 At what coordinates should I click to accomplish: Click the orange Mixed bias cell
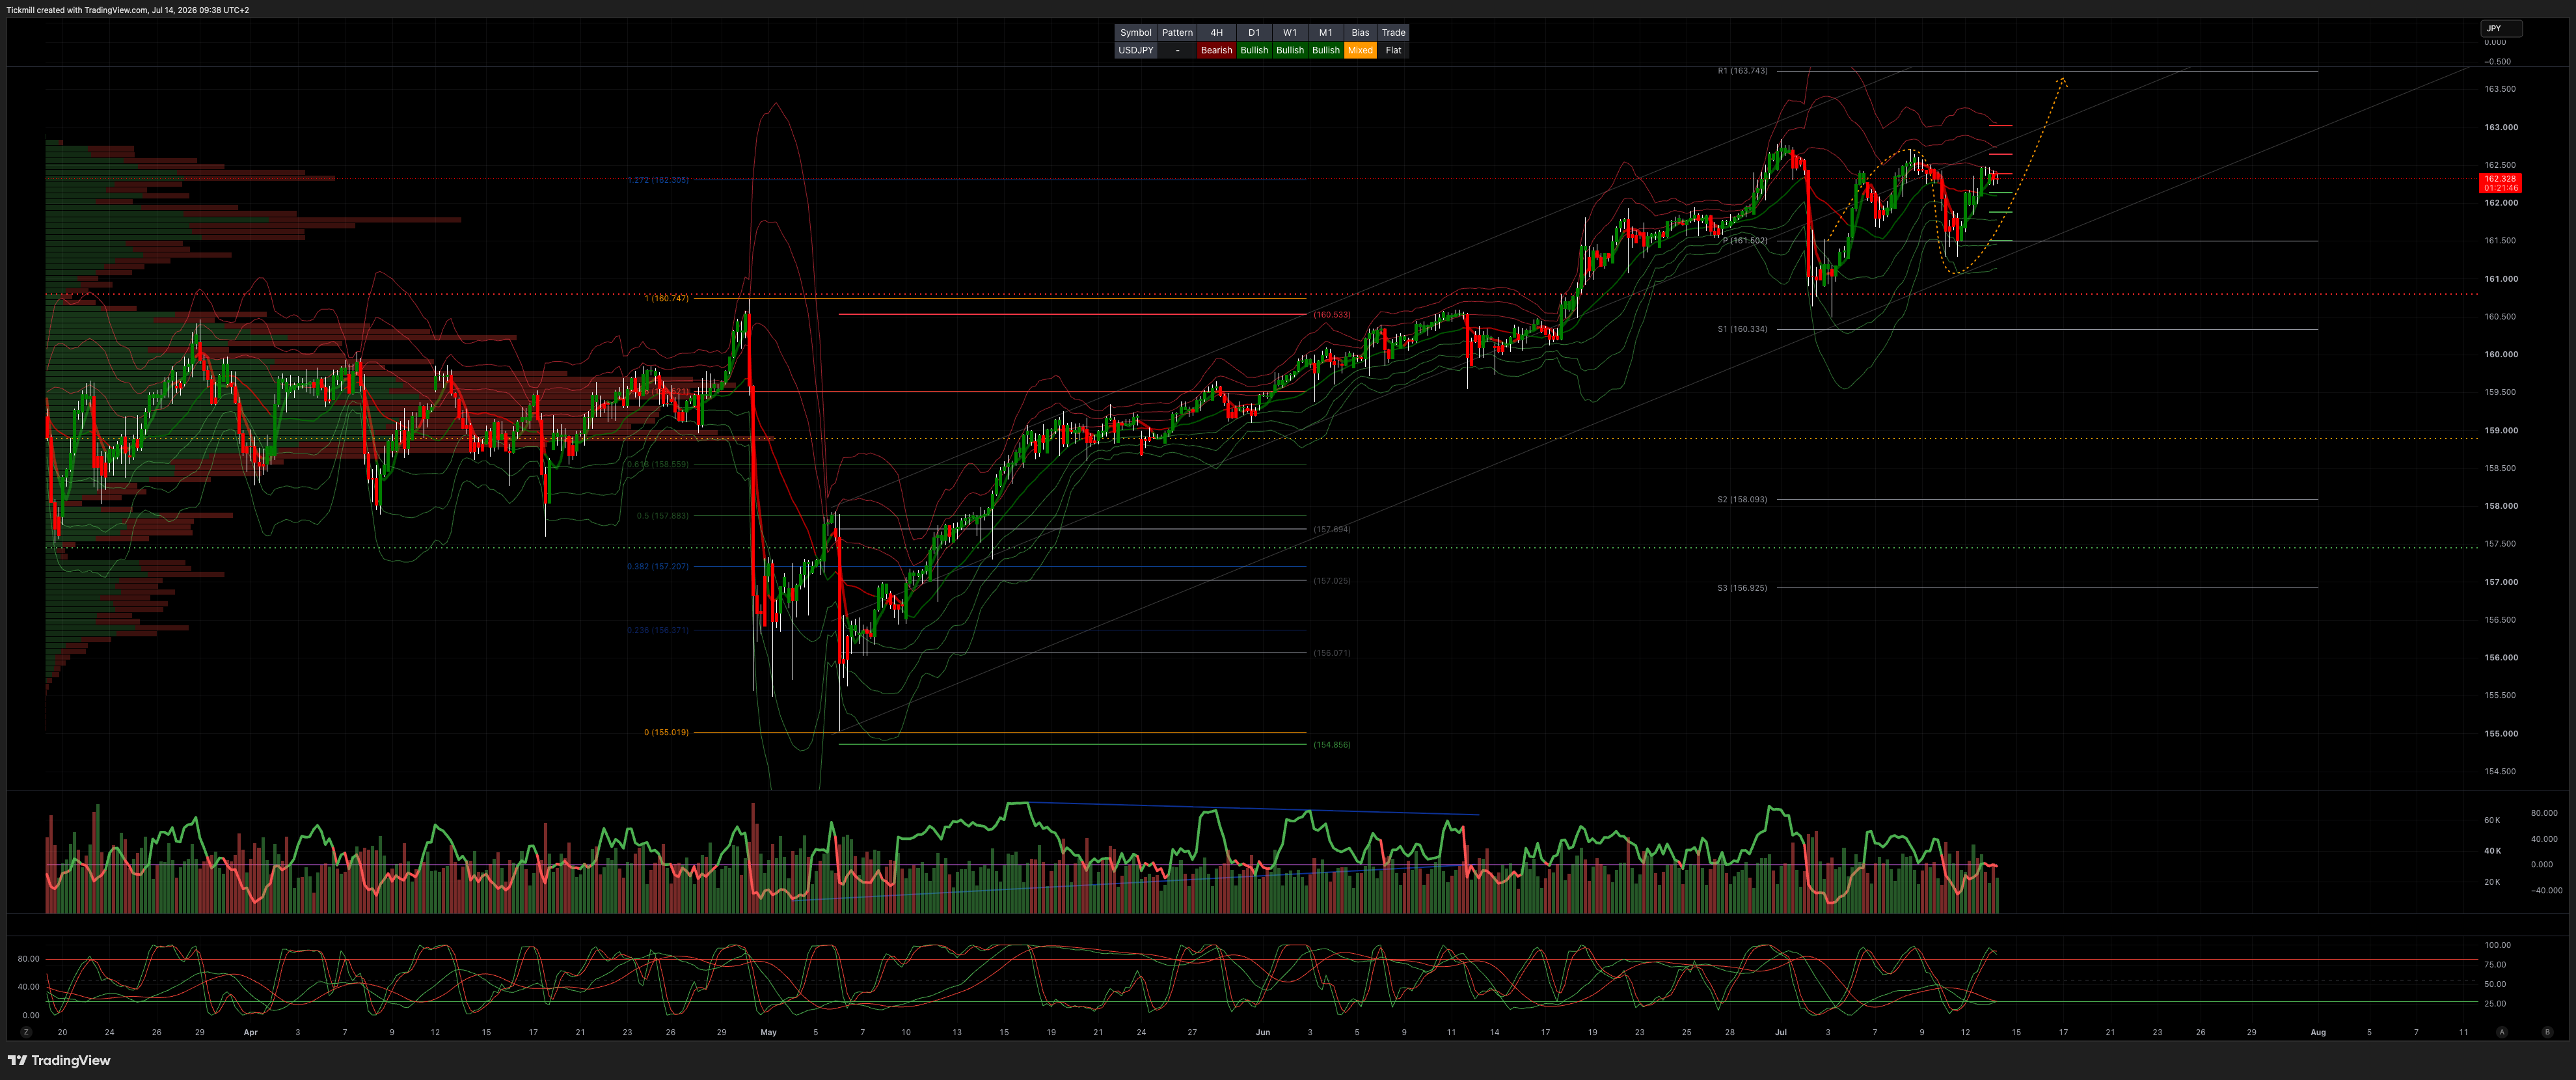click(x=1360, y=50)
